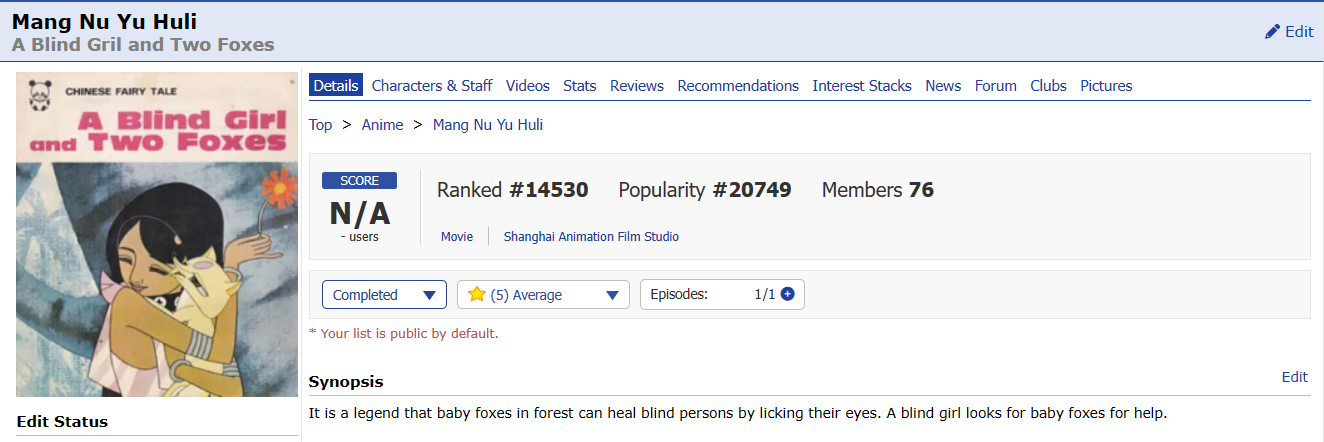Open the Characters & Staff tab
Viewport: 1324px width, 442px height.
point(432,86)
